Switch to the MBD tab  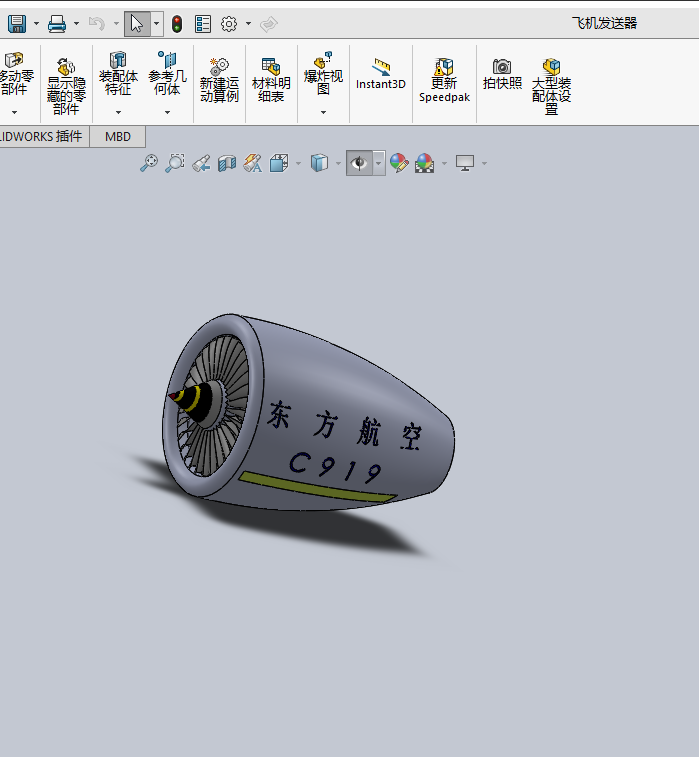[x=118, y=137]
